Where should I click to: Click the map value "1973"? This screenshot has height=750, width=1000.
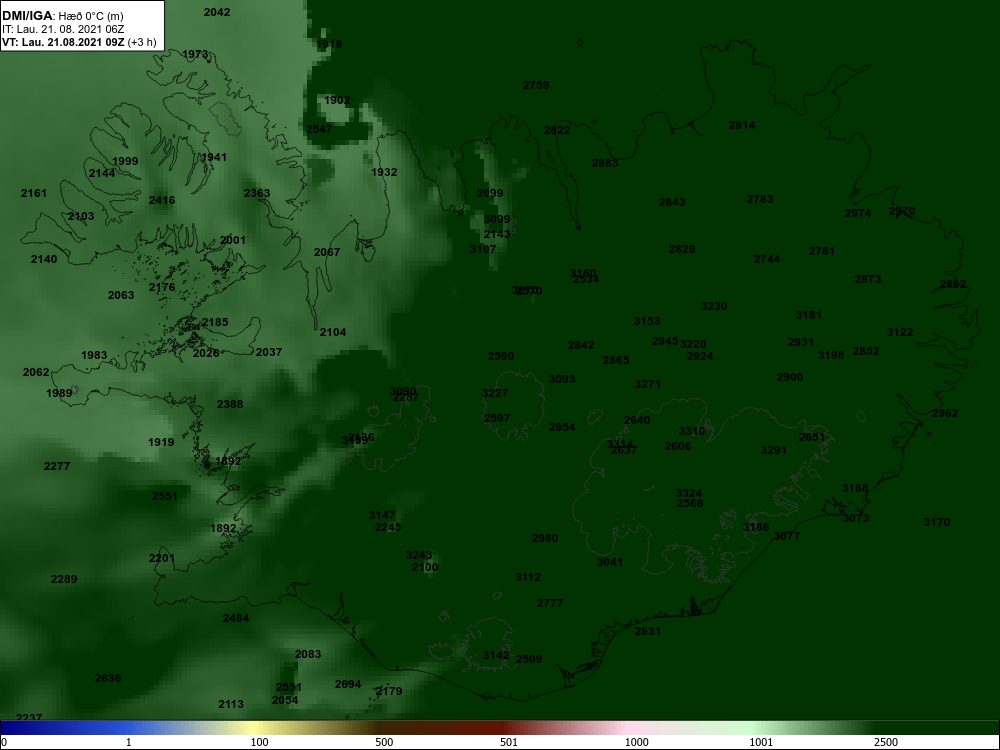pyautogui.click(x=195, y=54)
